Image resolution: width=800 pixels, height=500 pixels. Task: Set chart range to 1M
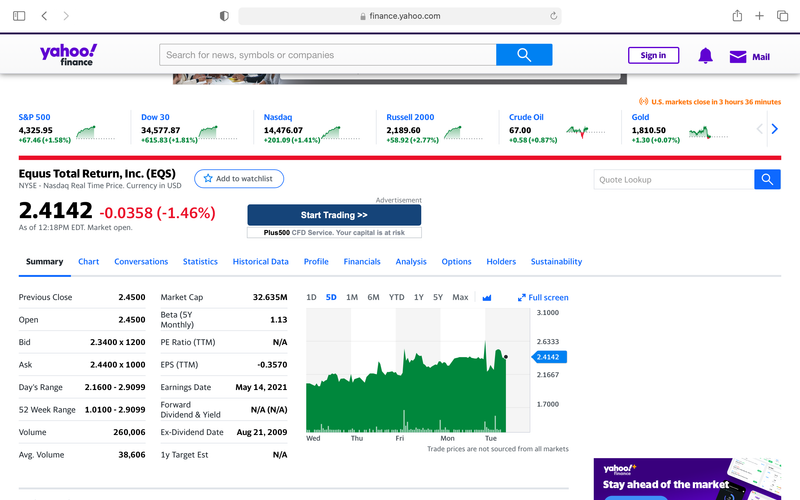tap(352, 297)
